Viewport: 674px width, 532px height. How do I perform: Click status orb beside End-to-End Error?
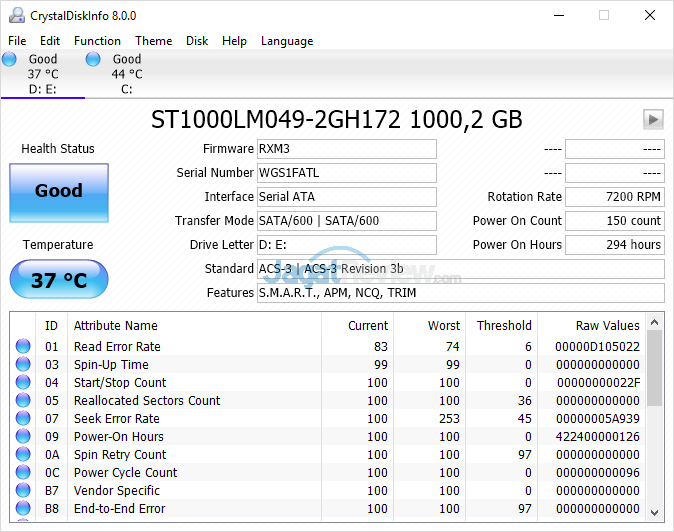pos(23,509)
